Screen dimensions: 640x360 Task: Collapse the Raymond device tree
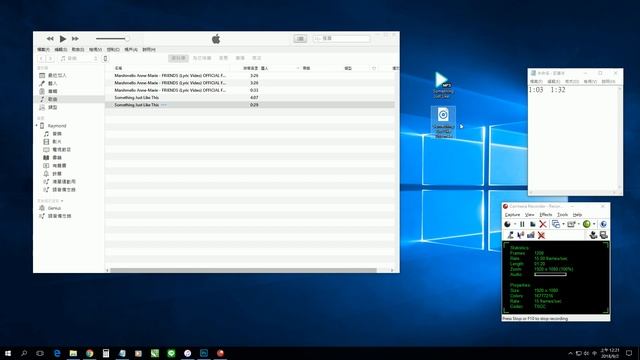(37, 126)
